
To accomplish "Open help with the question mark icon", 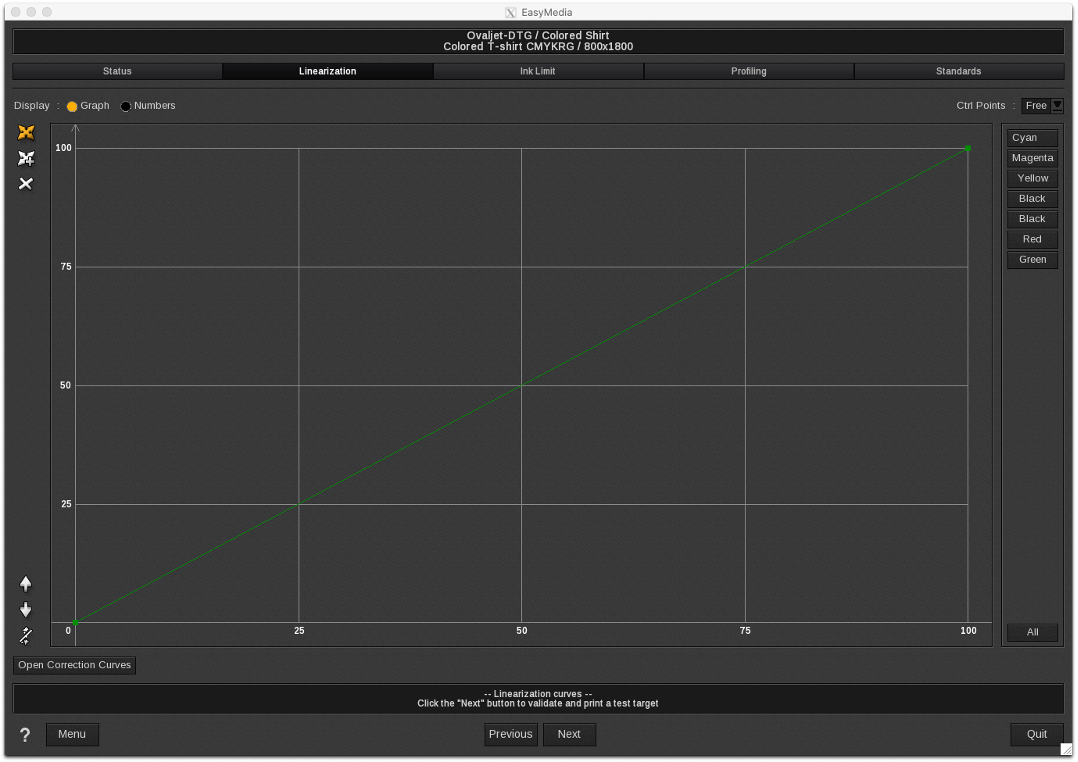I will tap(25, 735).
